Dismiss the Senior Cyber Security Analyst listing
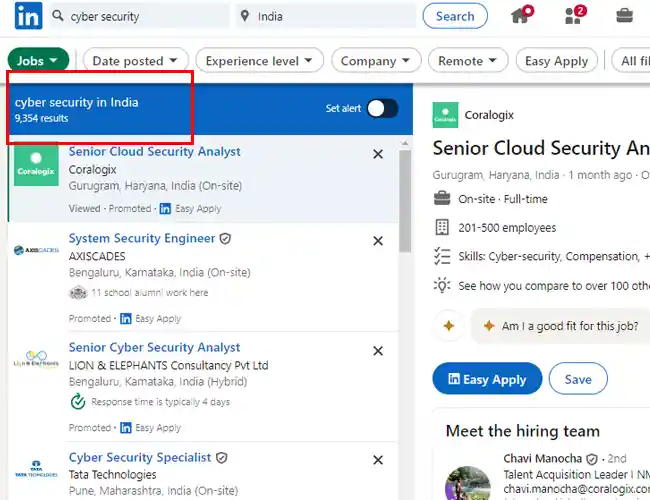 (378, 351)
